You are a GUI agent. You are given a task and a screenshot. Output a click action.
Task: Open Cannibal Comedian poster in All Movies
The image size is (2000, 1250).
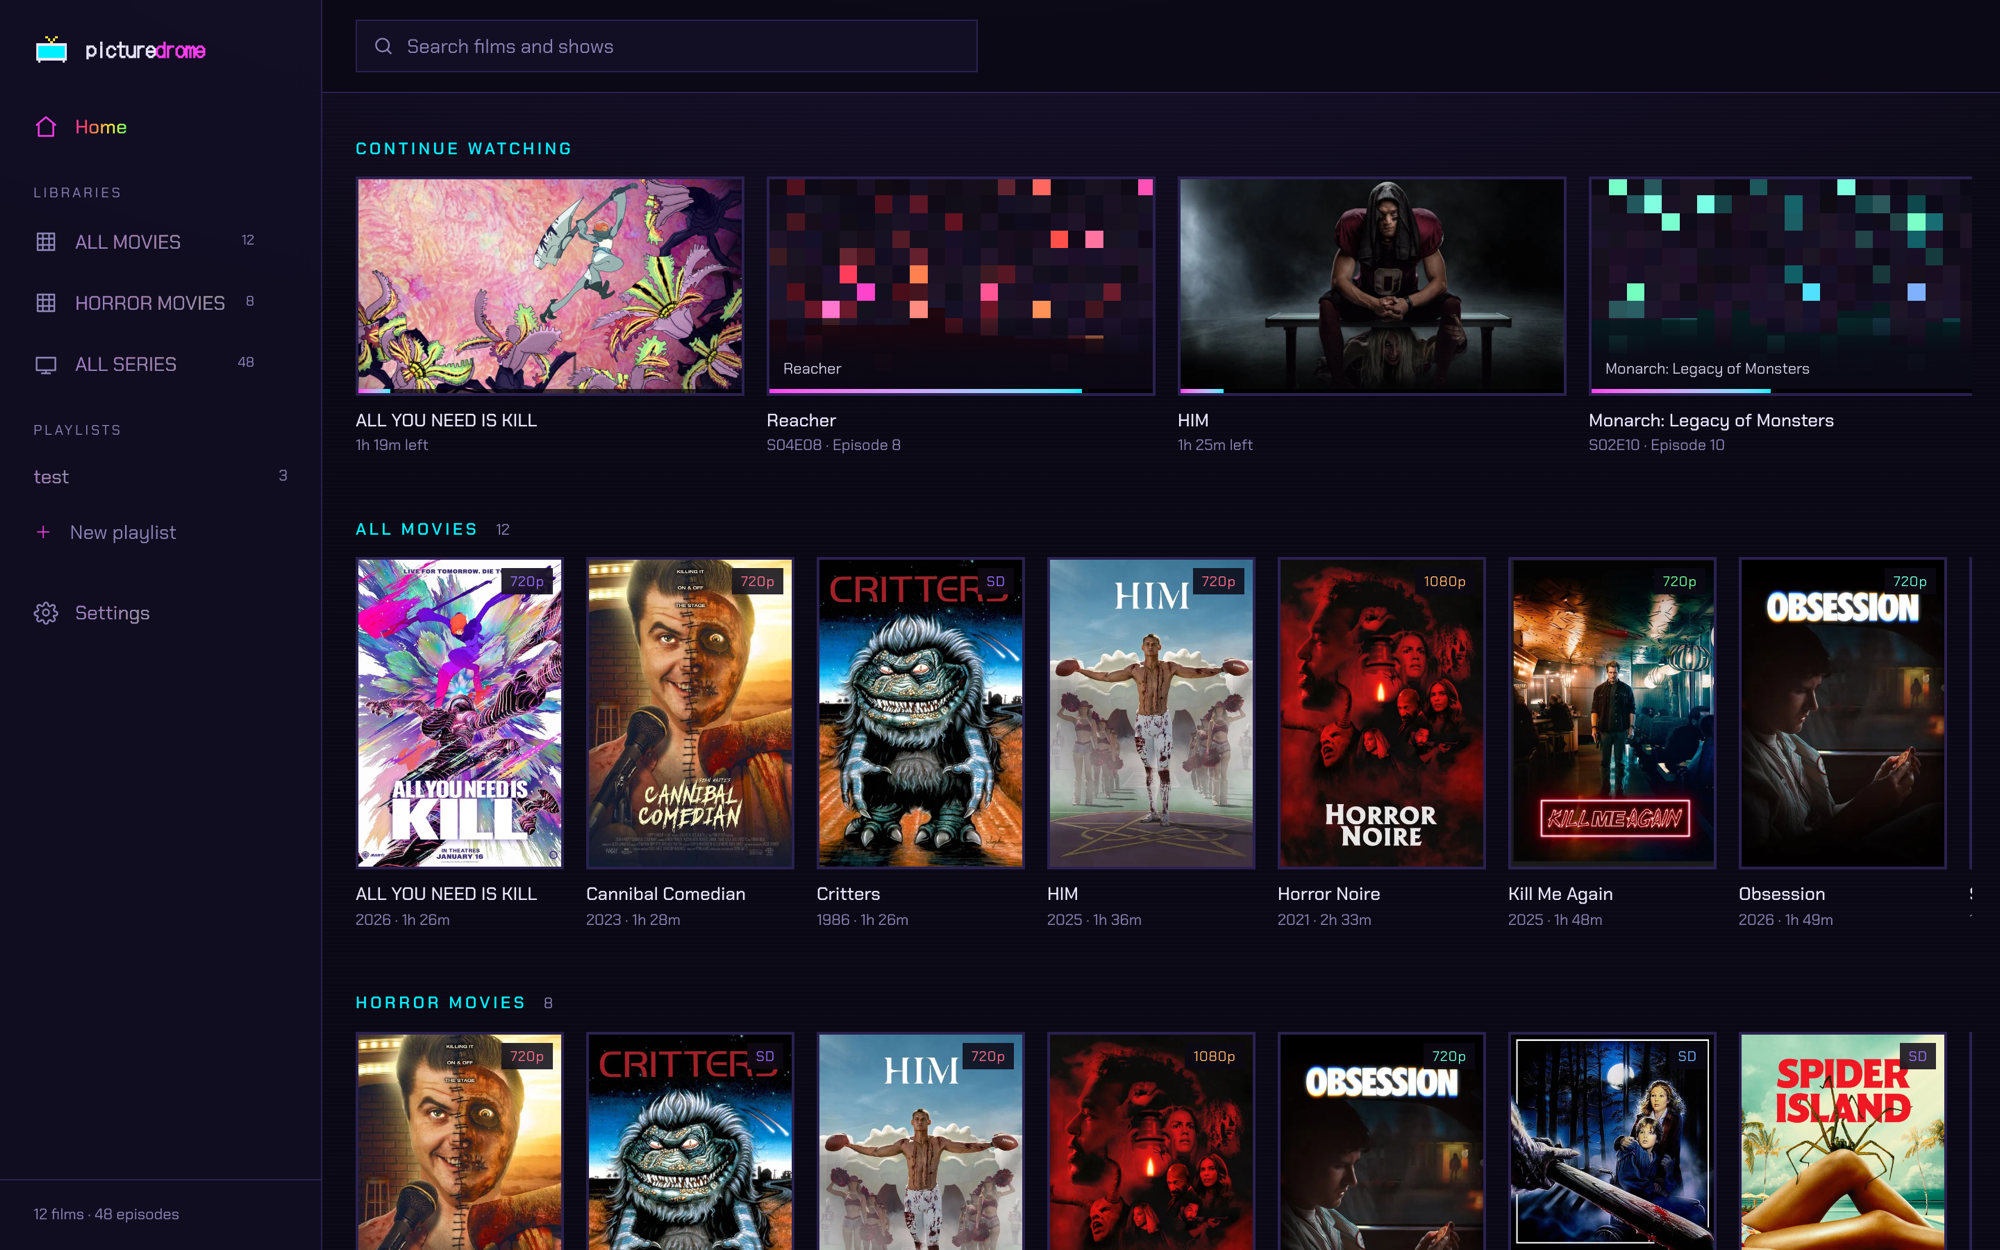(x=690, y=713)
